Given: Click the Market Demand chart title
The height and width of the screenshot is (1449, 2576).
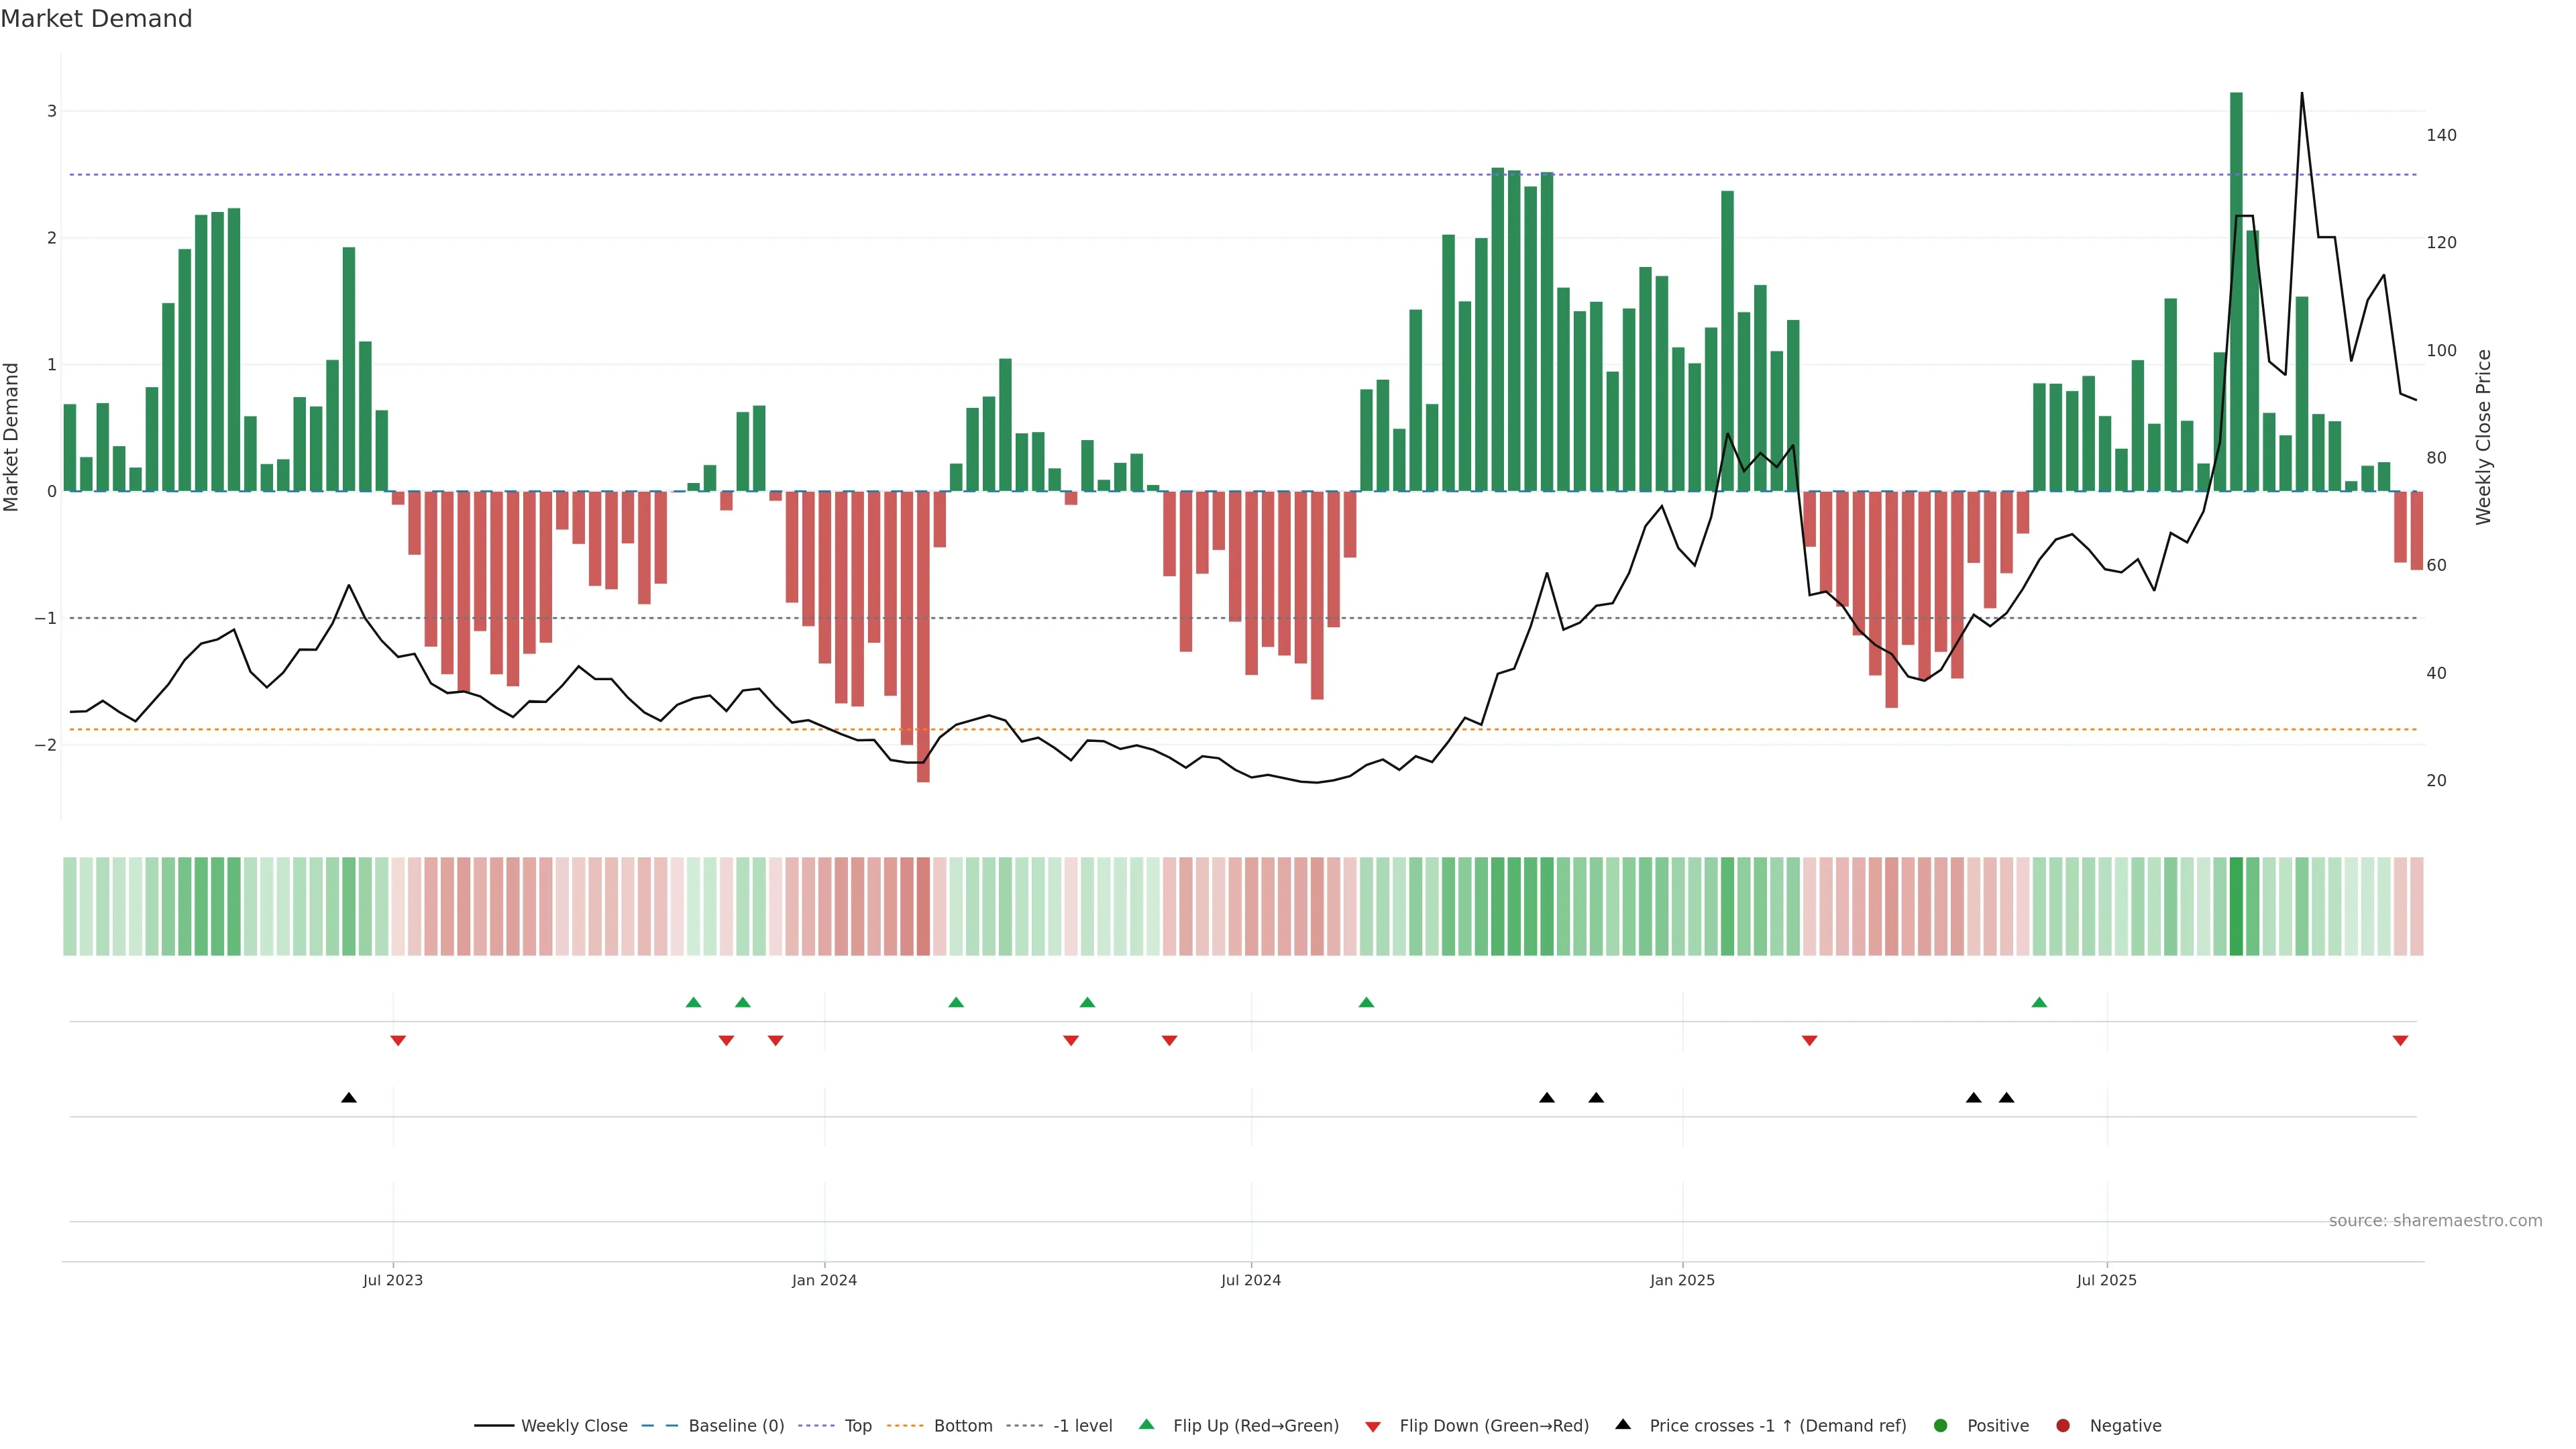Looking at the screenshot, I should 96,19.
